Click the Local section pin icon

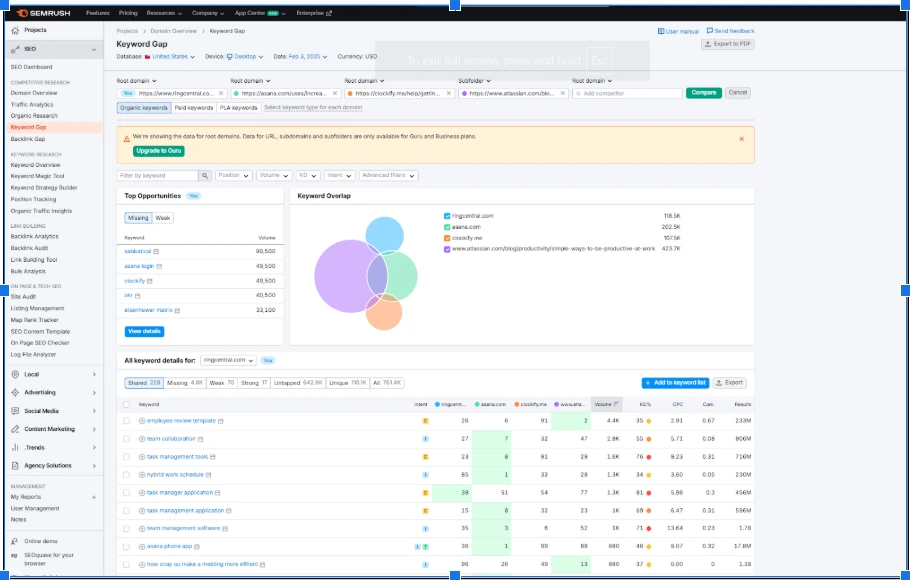point(15,374)
